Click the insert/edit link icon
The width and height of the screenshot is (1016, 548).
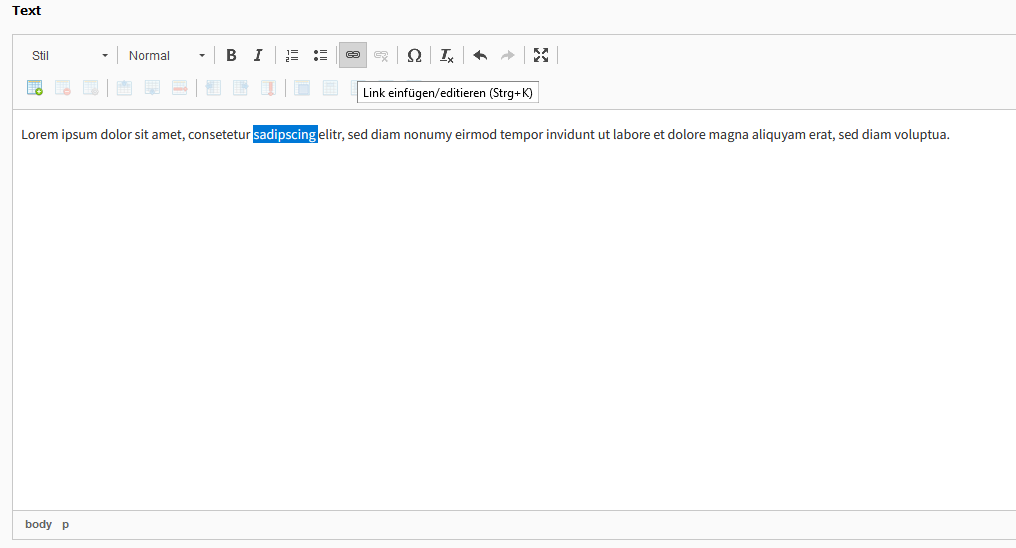(x=353, y=55)
